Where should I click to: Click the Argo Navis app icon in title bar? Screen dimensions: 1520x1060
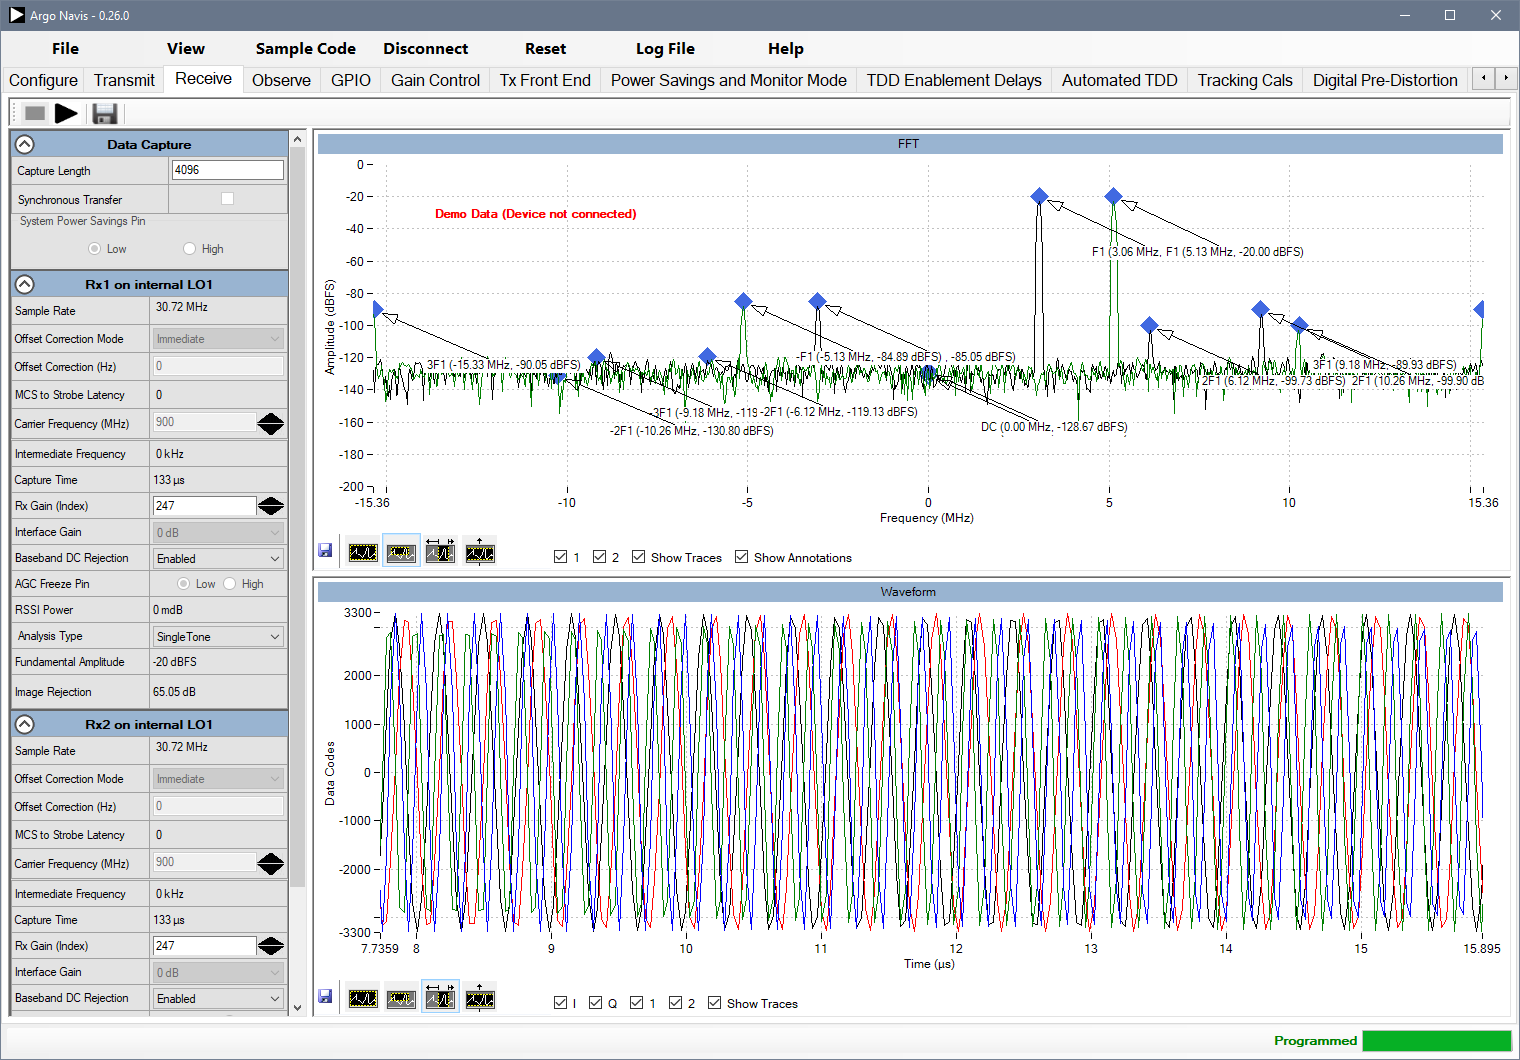(x=17, y=15)
